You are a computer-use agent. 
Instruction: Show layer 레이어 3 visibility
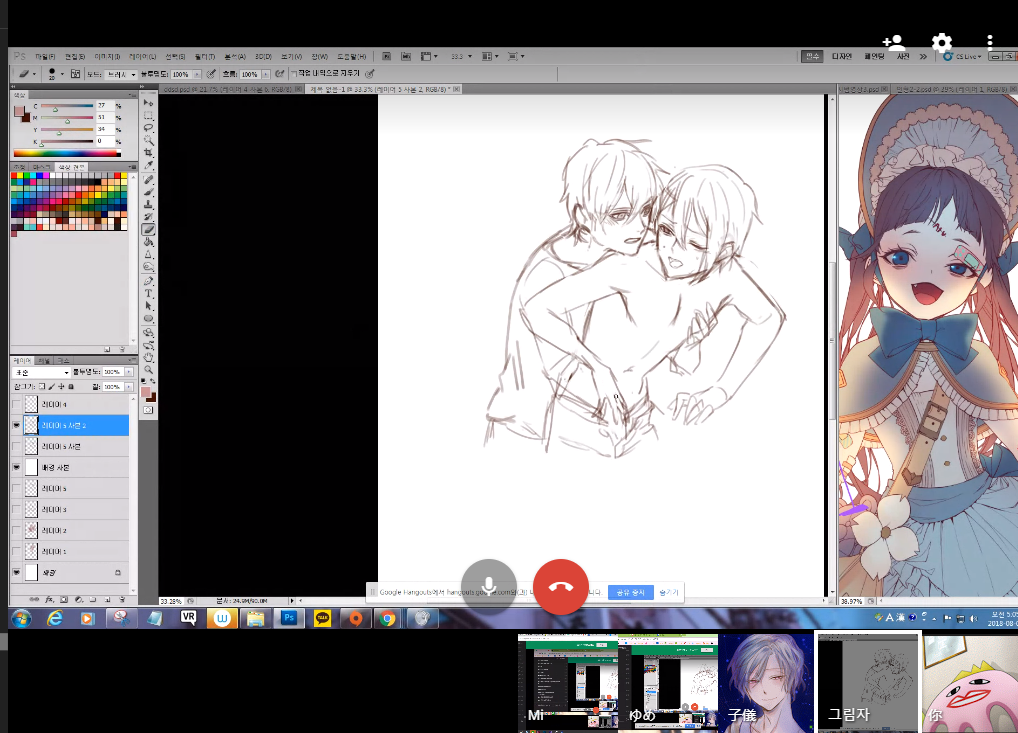coord(17,510)
